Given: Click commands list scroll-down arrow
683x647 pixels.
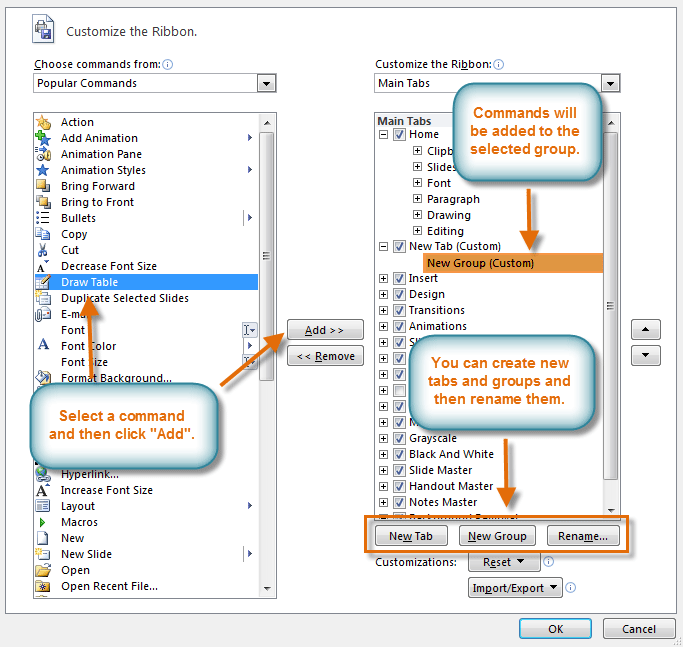Looking at the screenshot, I should [267, 589].
